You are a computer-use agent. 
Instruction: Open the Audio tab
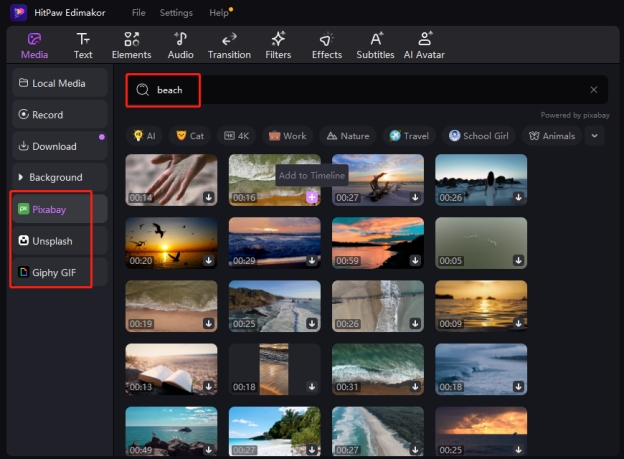point(180,46)
